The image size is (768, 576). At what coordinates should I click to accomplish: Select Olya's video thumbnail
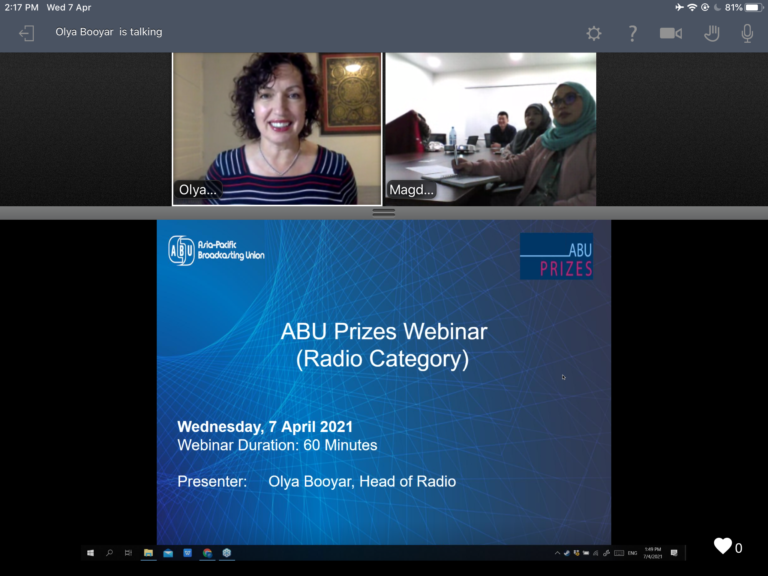pos(277,129)
